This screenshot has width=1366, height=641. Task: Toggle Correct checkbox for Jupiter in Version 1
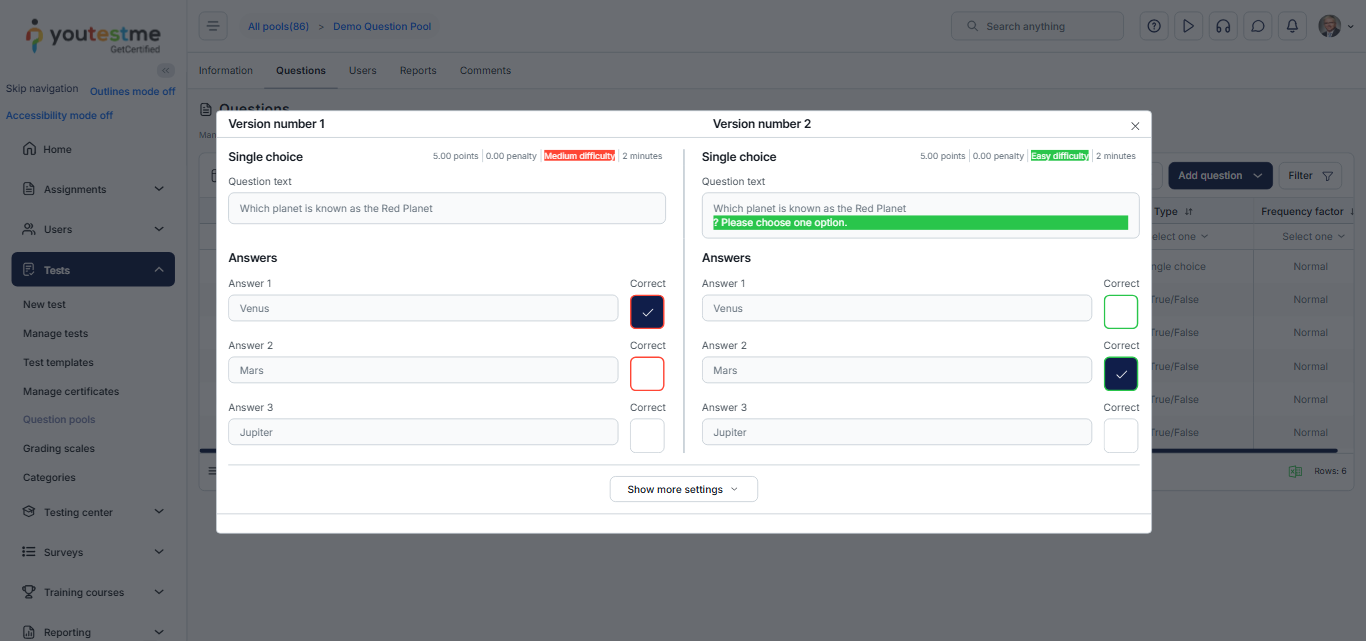(647, 436)
